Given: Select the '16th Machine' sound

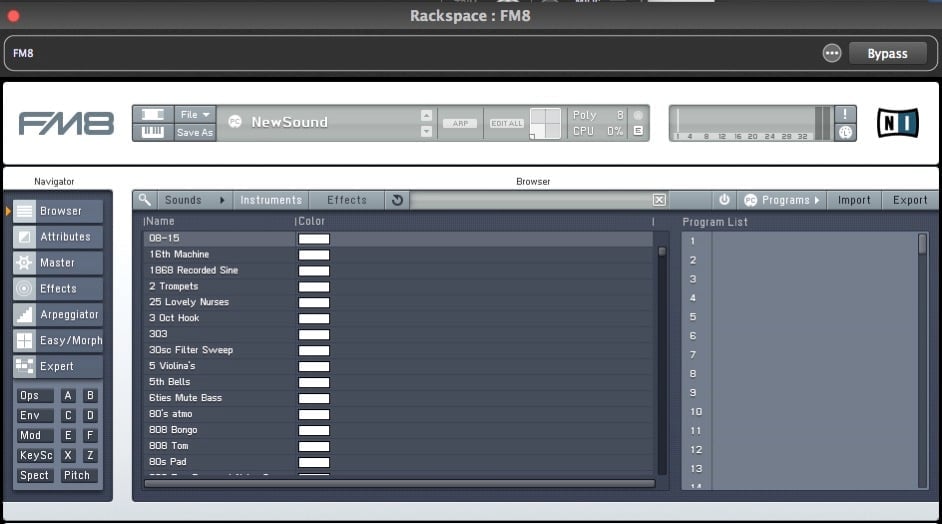Looking at the screenshot, I should (398, 254).
